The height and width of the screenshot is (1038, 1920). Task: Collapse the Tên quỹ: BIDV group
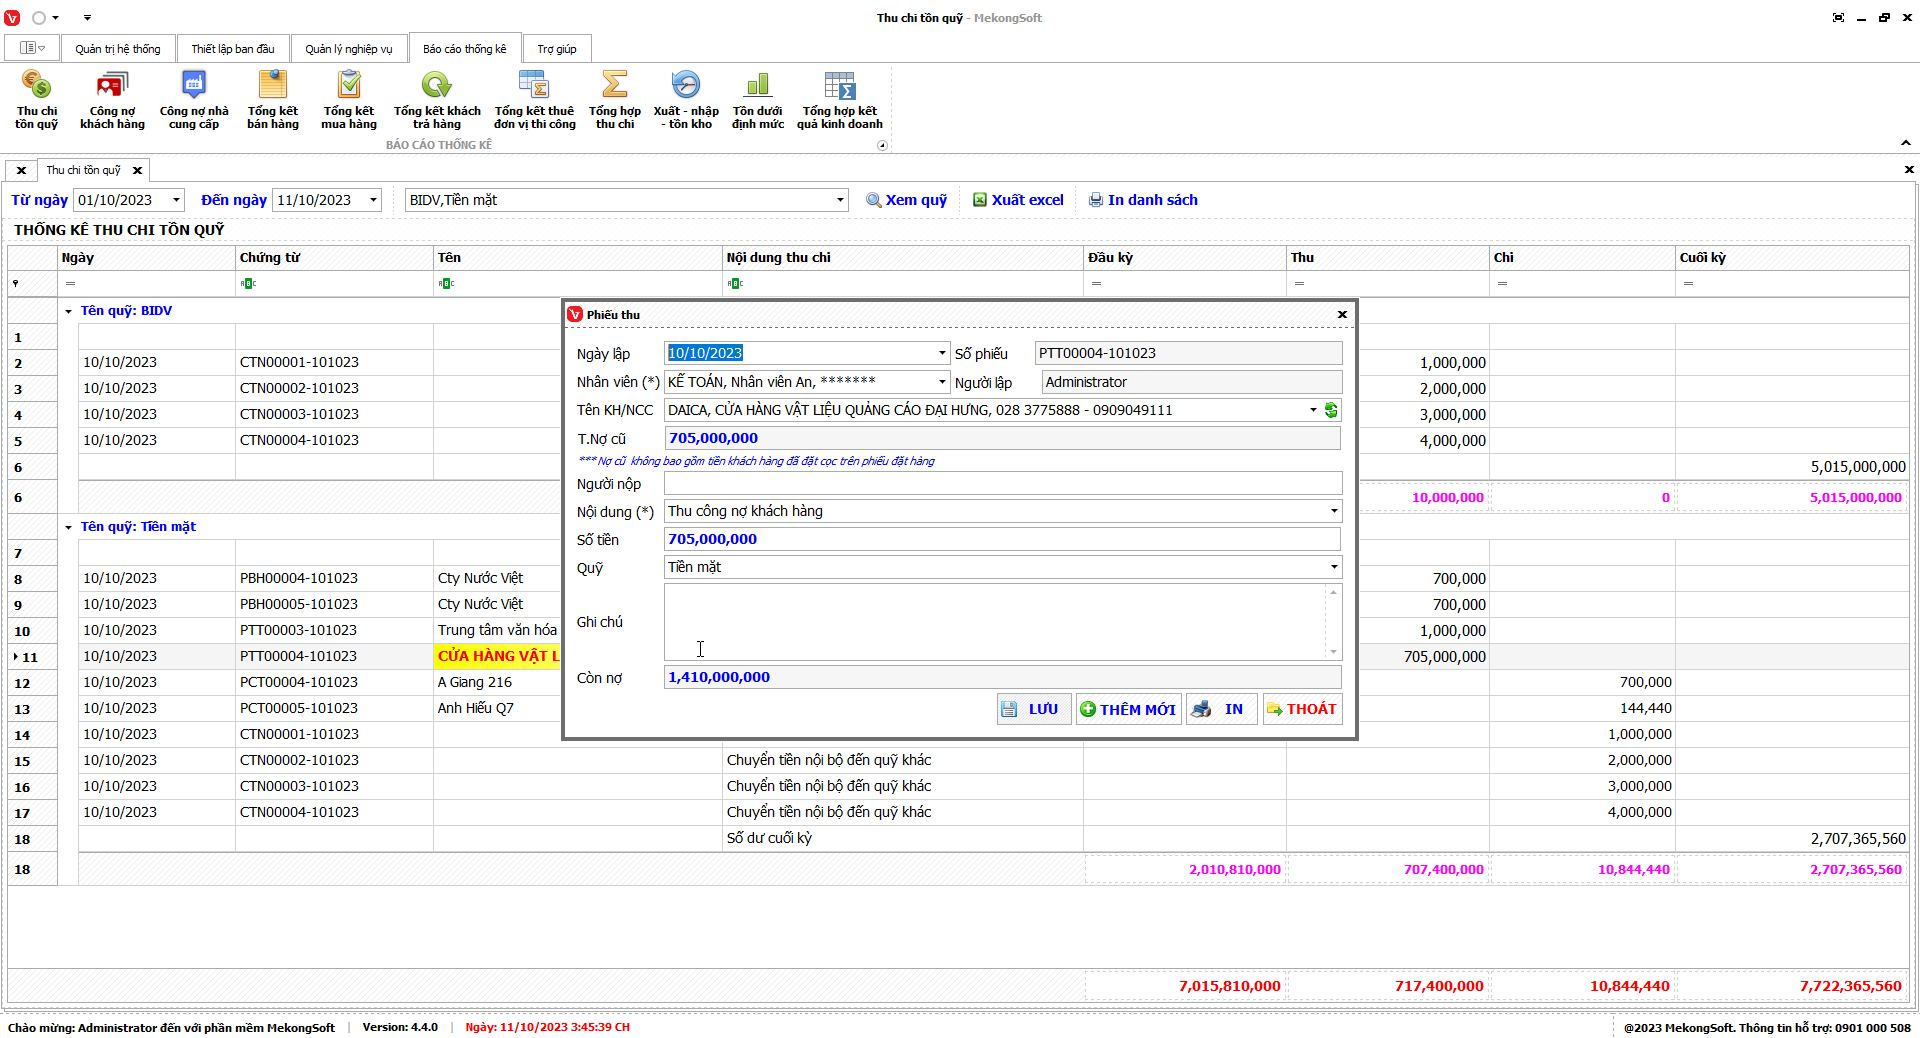(69, 311)
